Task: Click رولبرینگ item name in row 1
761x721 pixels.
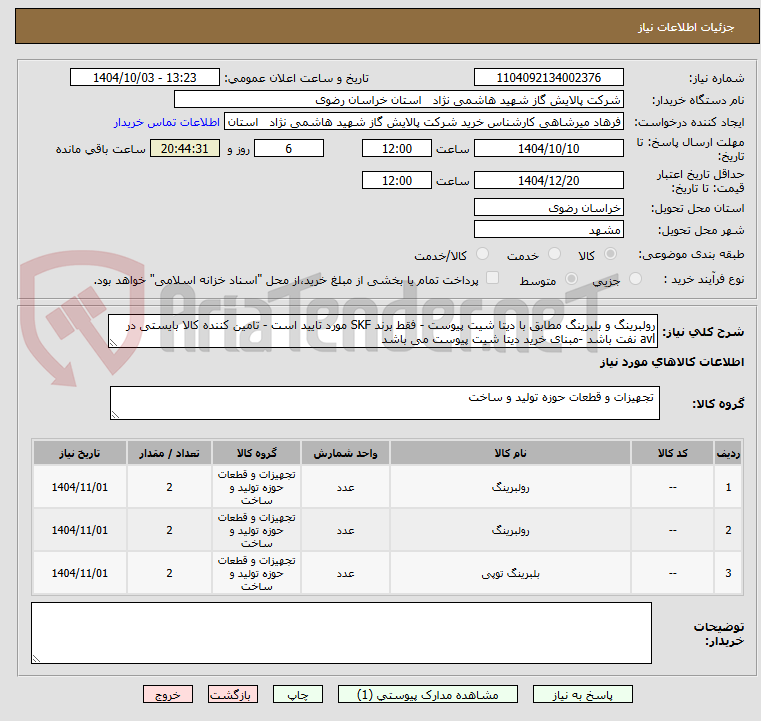Action: (510, 487)
